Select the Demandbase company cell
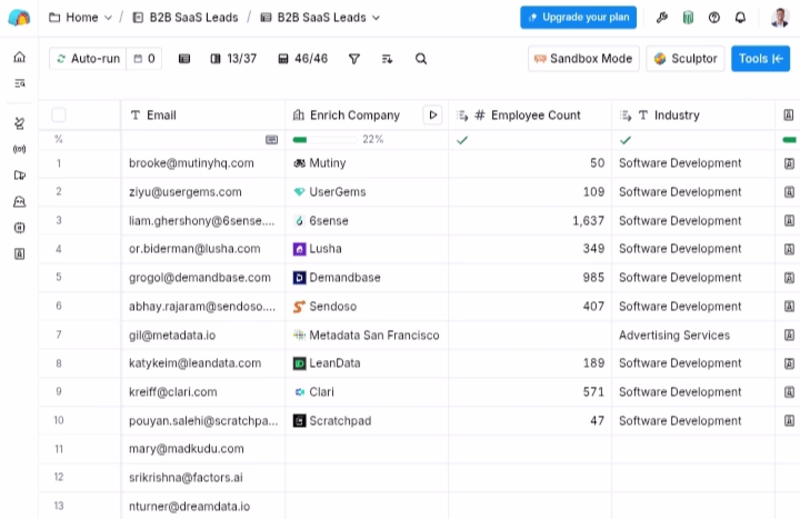Image resolution: width=800 pixels, height=519 pixels. tap(367, 278)
